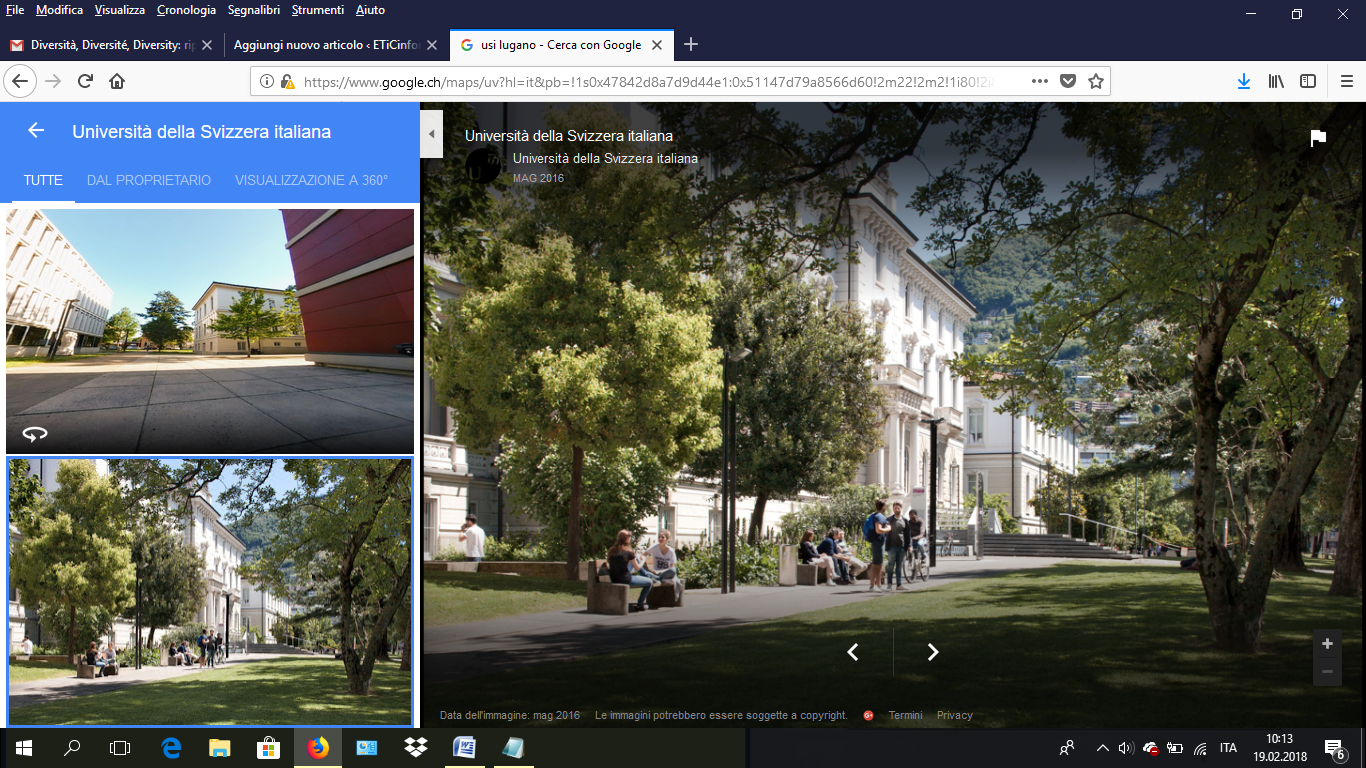Open the Termini link
This screenshot has width=1366, height=768.
coord(905,715)
